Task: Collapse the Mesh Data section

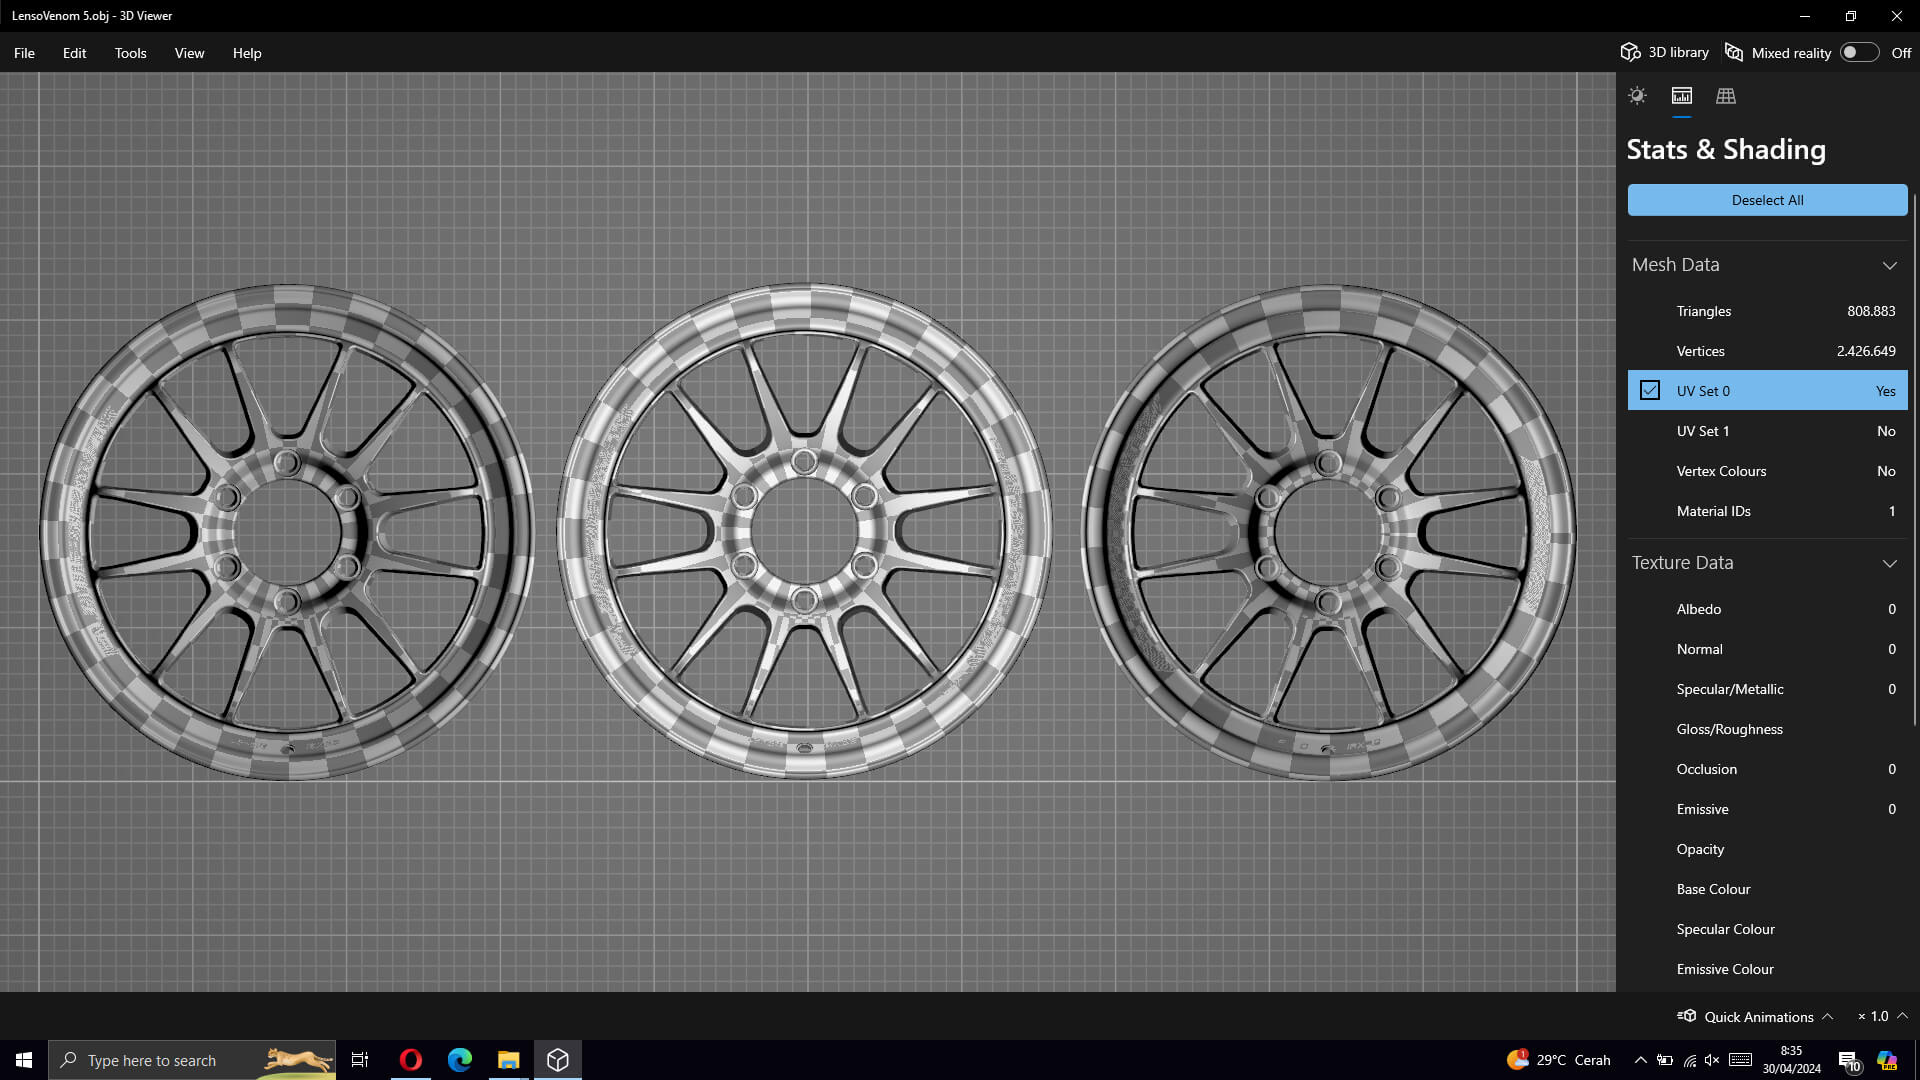Action: point(1889,265)
